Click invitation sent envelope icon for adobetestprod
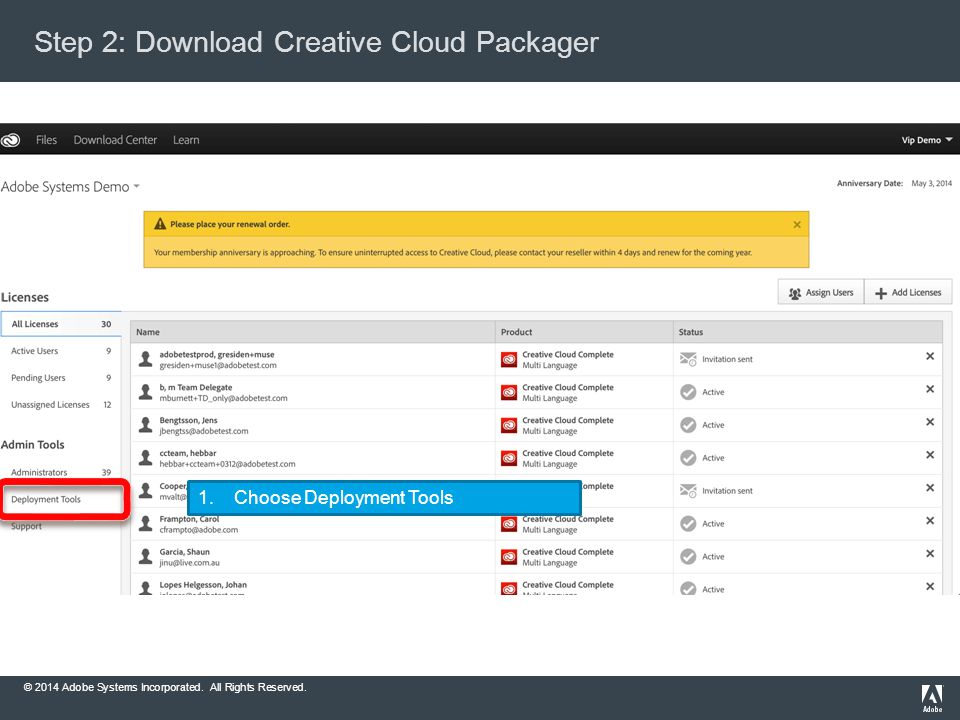This screenshot has width=960, height=720. 688,359
